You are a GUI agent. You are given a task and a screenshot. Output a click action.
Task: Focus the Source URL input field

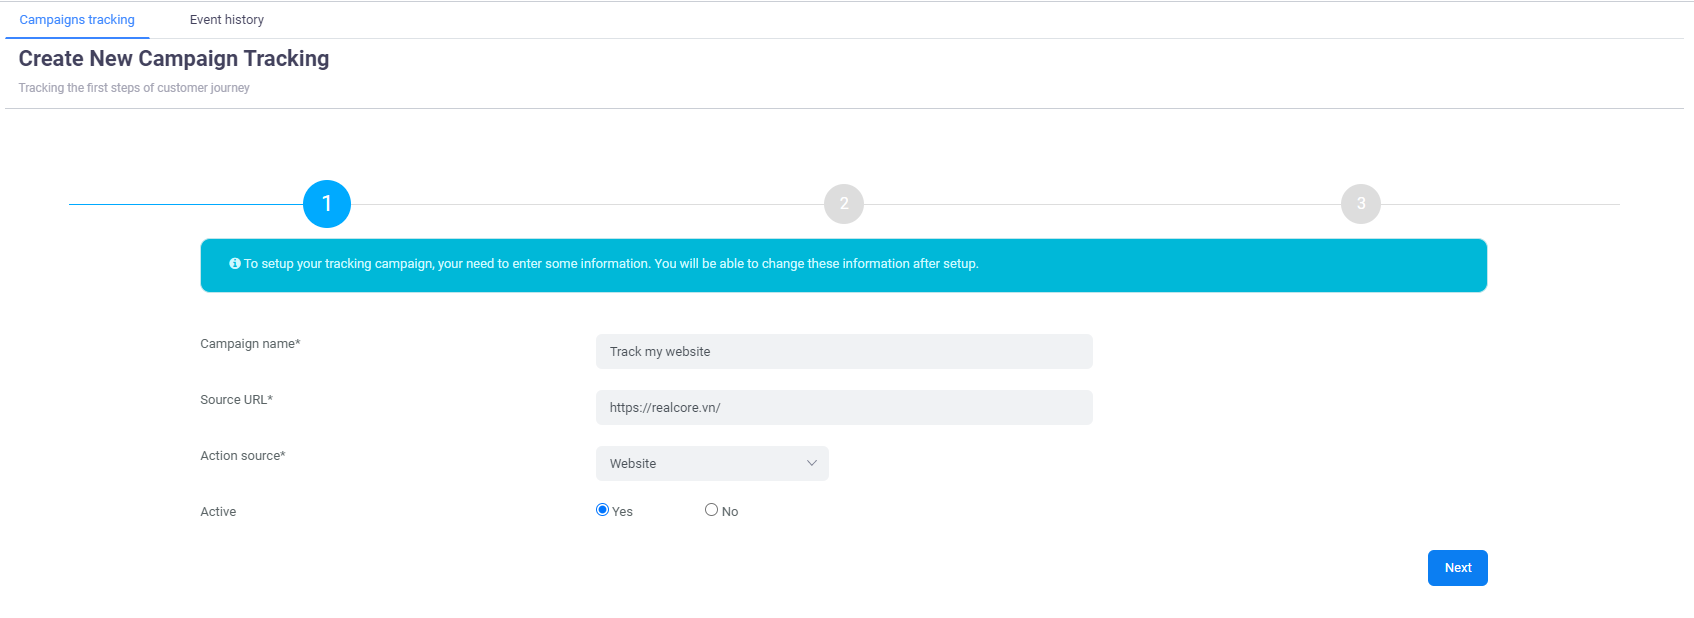coord(844,408)
